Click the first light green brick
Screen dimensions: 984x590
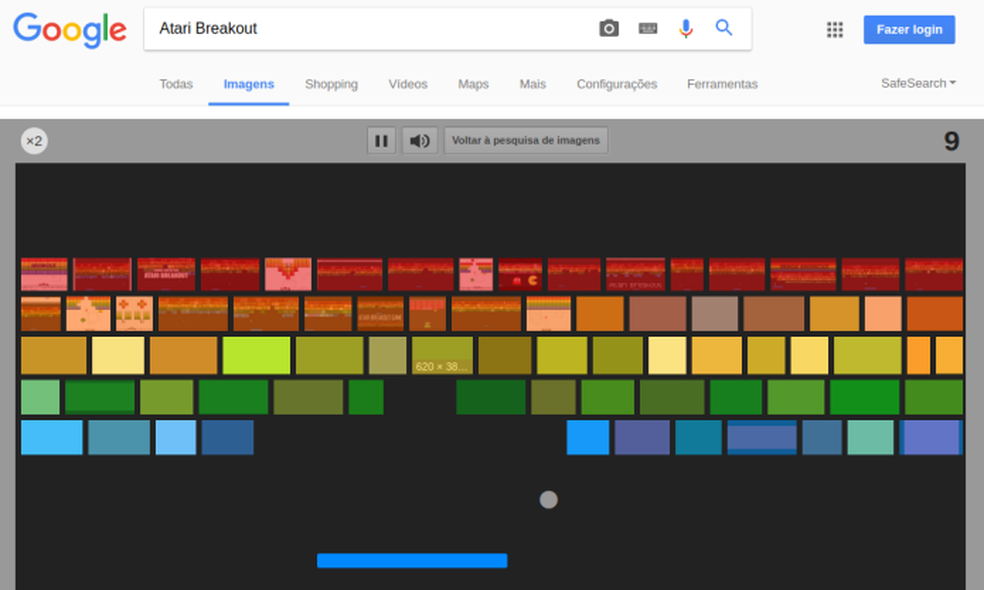pos(40,397)
